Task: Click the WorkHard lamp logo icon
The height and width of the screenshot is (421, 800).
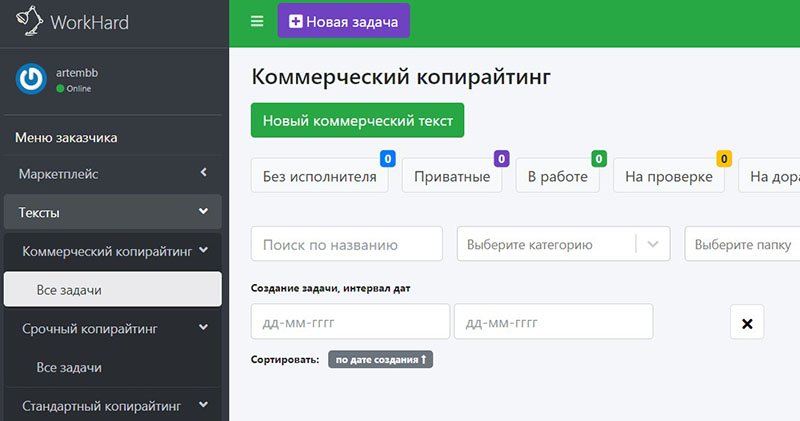Action: [30, 21]
